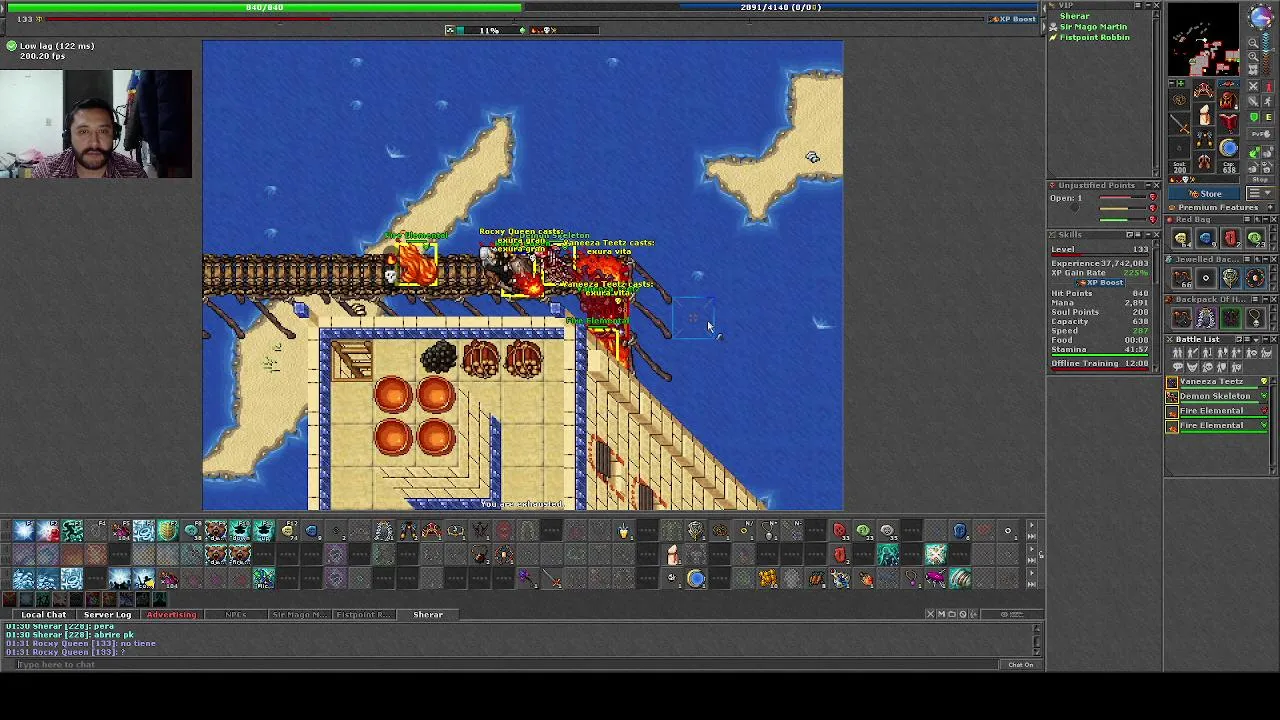Toggle the speech bubble NPC battle filter
Image resolution: width=1280 pixels, height=720 pixels.
tap(1178, 367)
